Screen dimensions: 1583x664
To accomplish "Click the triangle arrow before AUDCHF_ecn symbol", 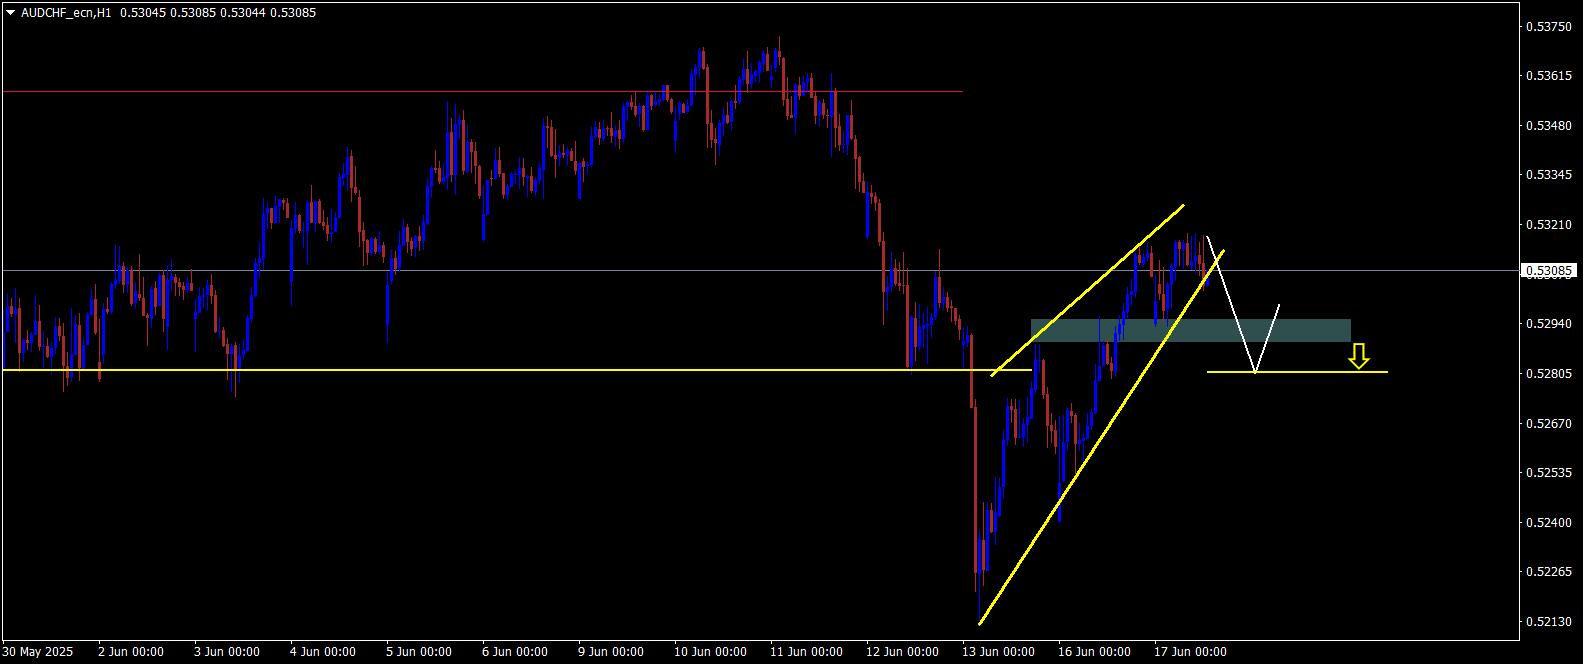I will coord(11,13).
